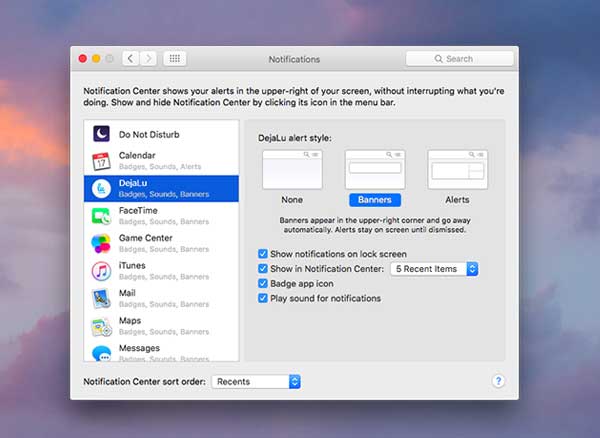The width and height of the screenshot is (600, 438).
Task: Select the Game Center row in the list
Action: coord(161,244)
